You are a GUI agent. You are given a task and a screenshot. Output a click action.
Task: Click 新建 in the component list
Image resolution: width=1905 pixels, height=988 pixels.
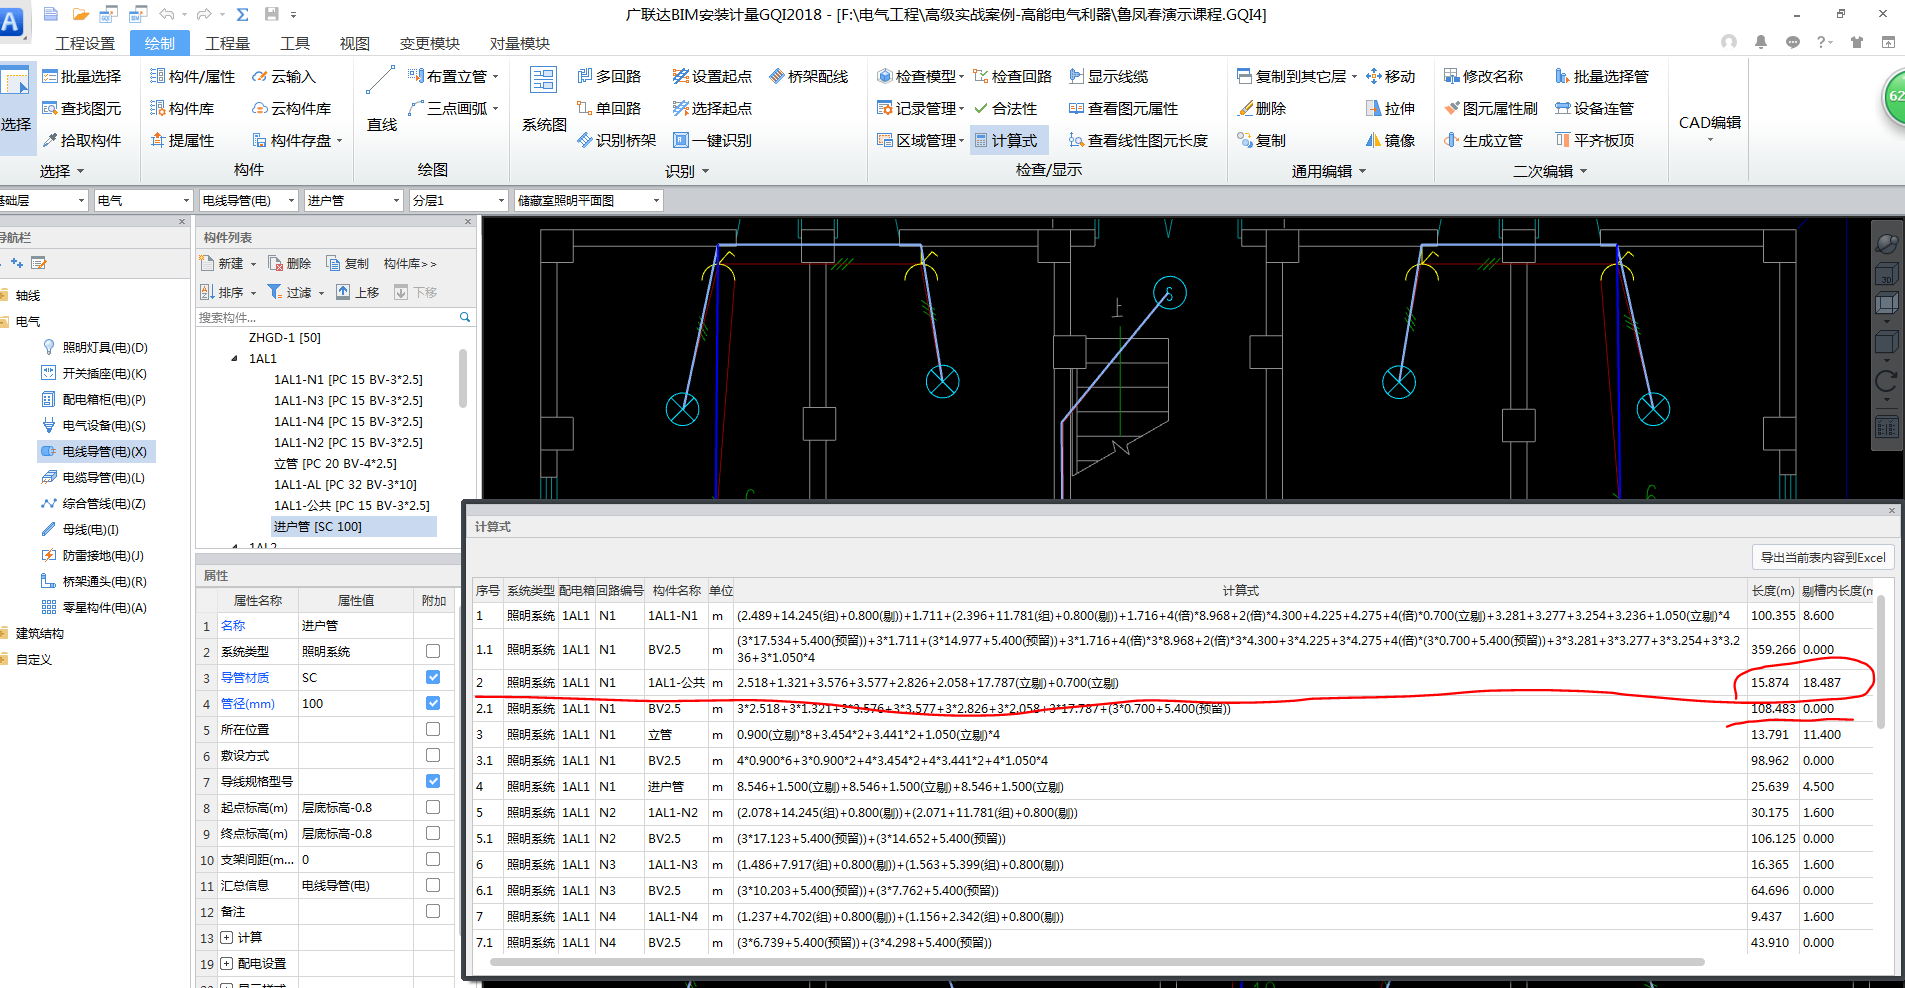pos(229,263)
